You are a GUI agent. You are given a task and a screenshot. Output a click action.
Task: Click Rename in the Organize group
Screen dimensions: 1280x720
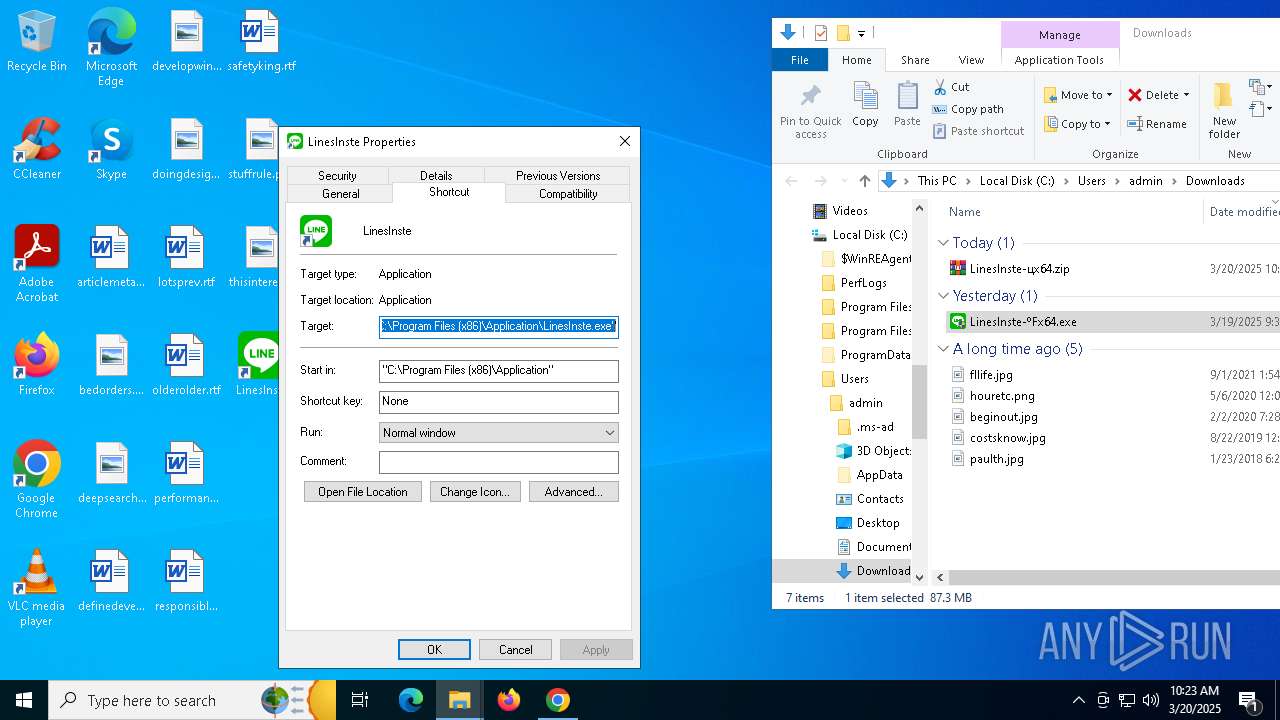click(1157, 124)
